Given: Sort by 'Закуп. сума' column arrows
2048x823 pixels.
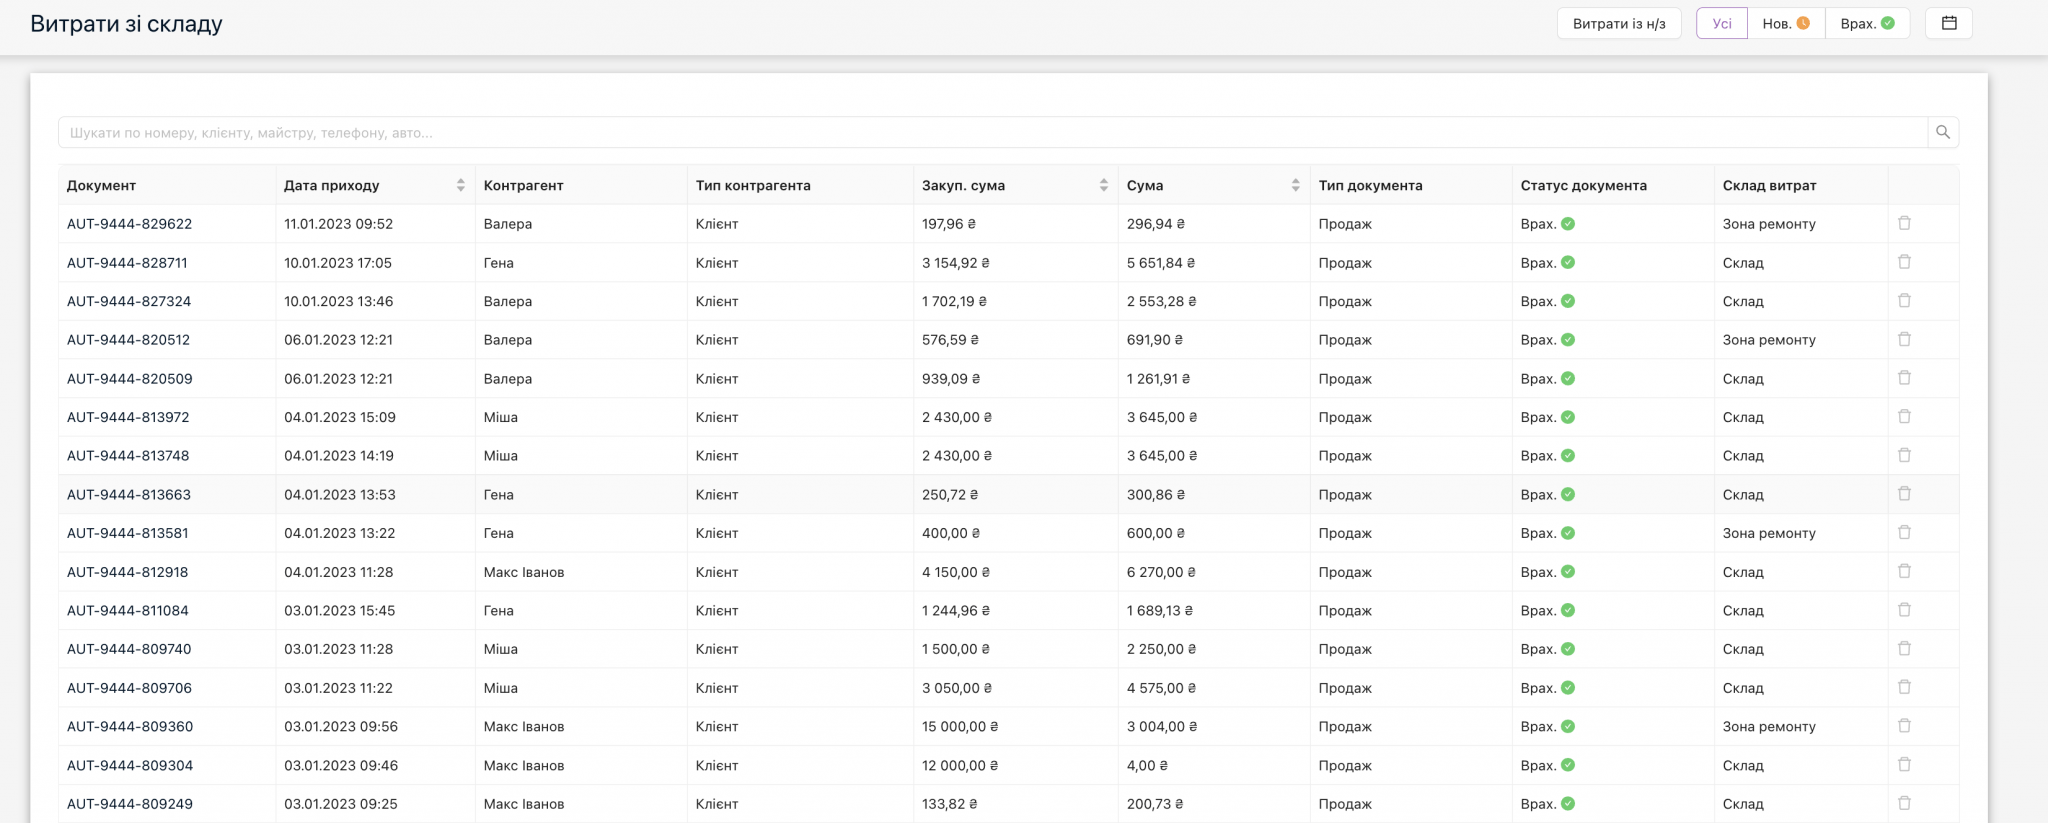Looking at the screenshot, I should tap(1103, 185).
